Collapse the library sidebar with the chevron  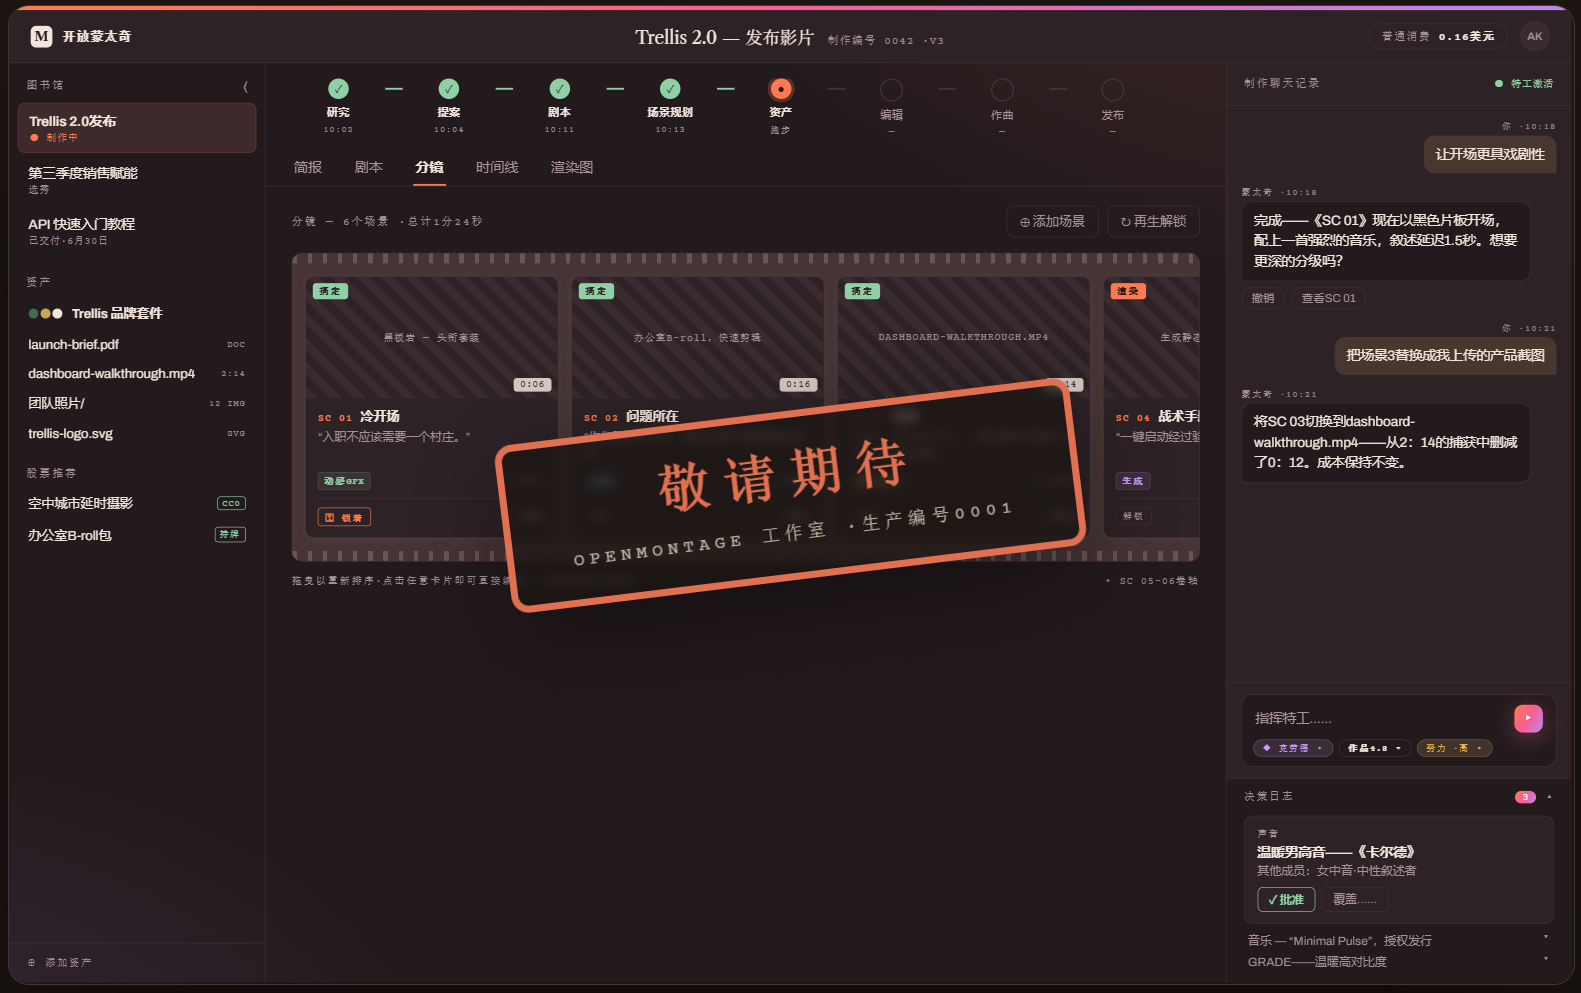coord(245,87)
